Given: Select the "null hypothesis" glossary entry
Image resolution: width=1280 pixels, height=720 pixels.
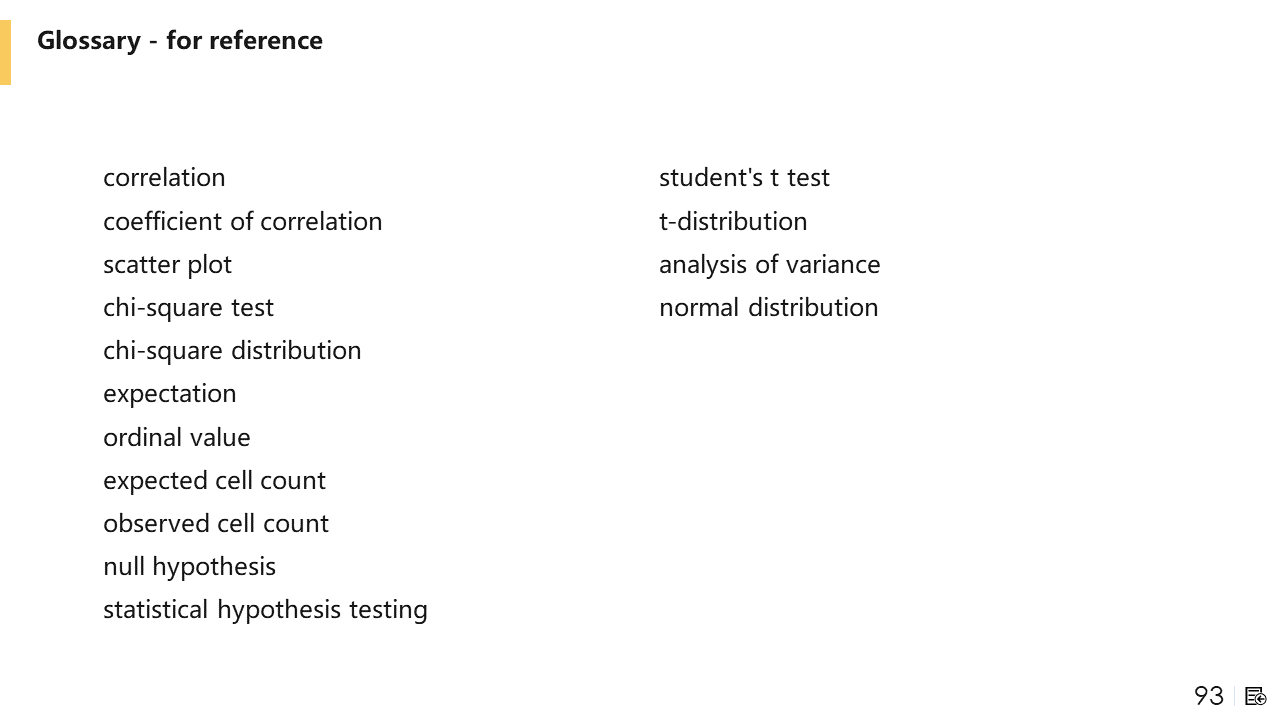Looking at the screenshot, I should 189,567.
